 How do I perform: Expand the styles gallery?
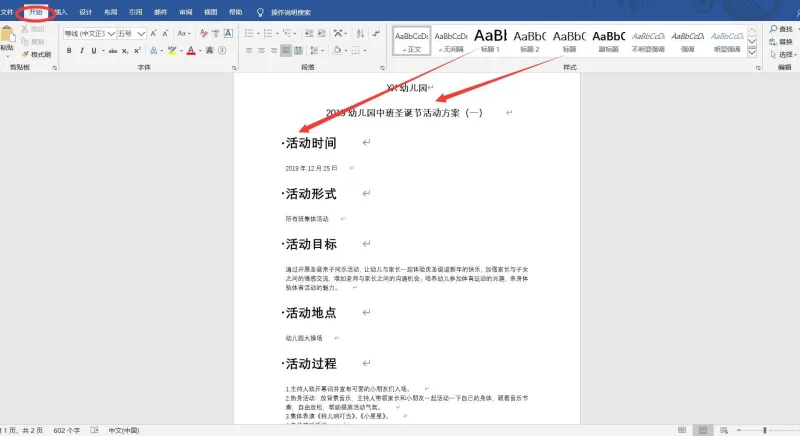click(x=752, y=52)
